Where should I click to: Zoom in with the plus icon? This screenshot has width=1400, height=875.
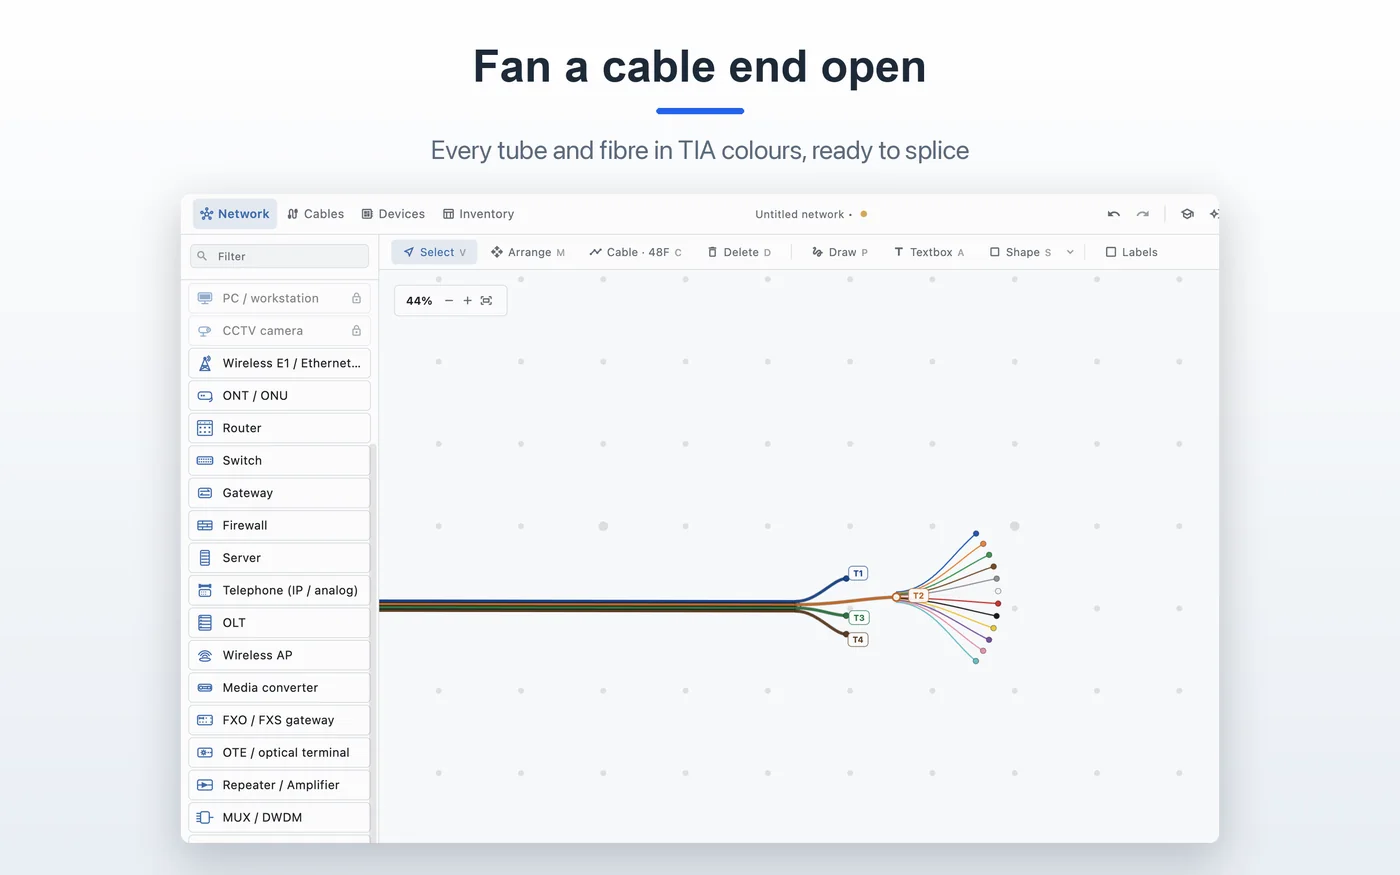pos(467,301)
